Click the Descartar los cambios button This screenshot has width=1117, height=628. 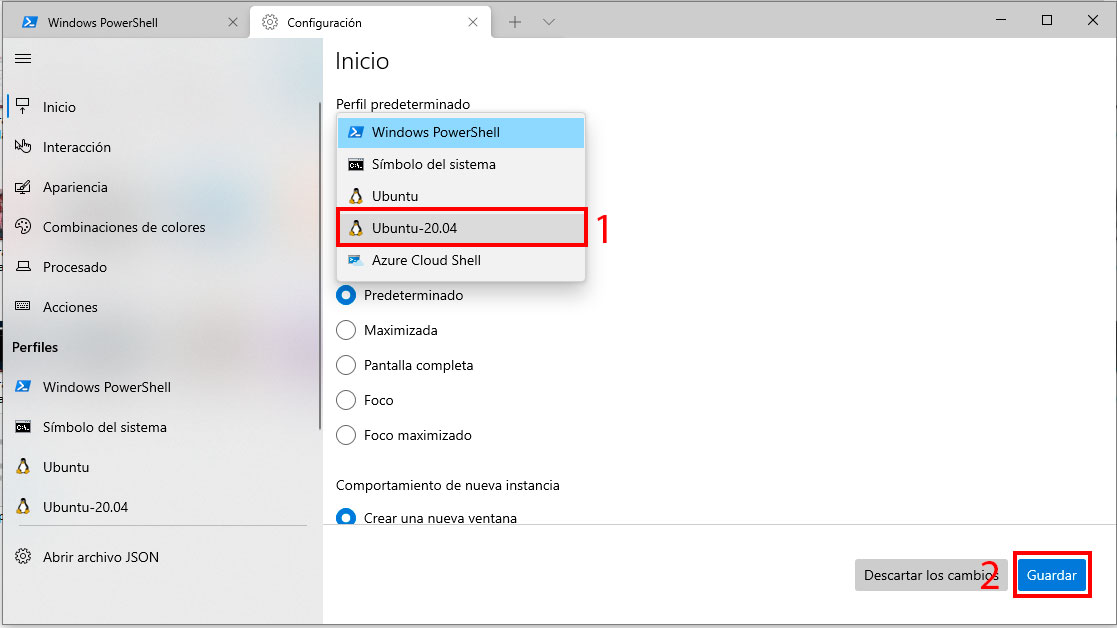(x=931, y=575)
